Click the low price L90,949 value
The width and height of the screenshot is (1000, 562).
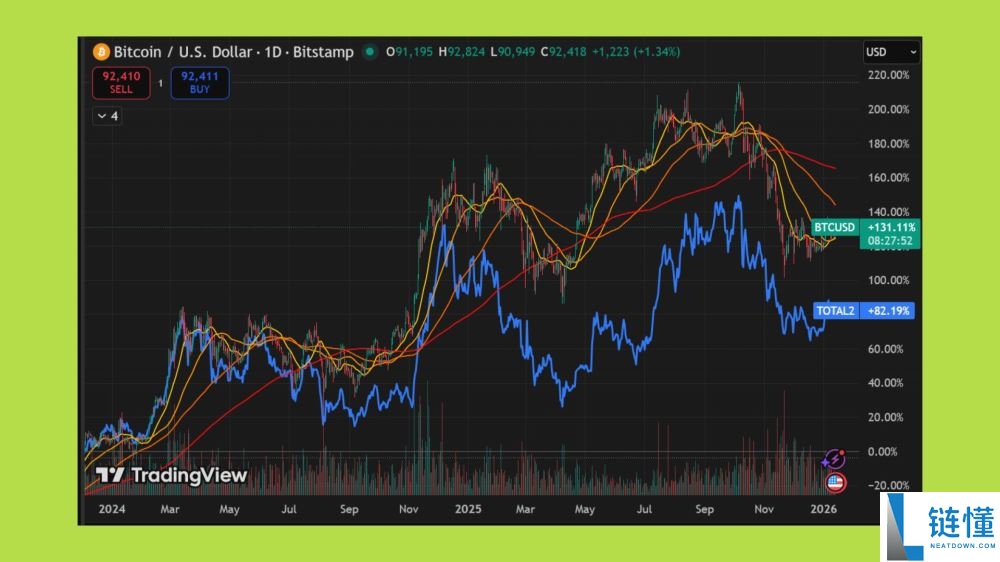click(x=513, y=52)
